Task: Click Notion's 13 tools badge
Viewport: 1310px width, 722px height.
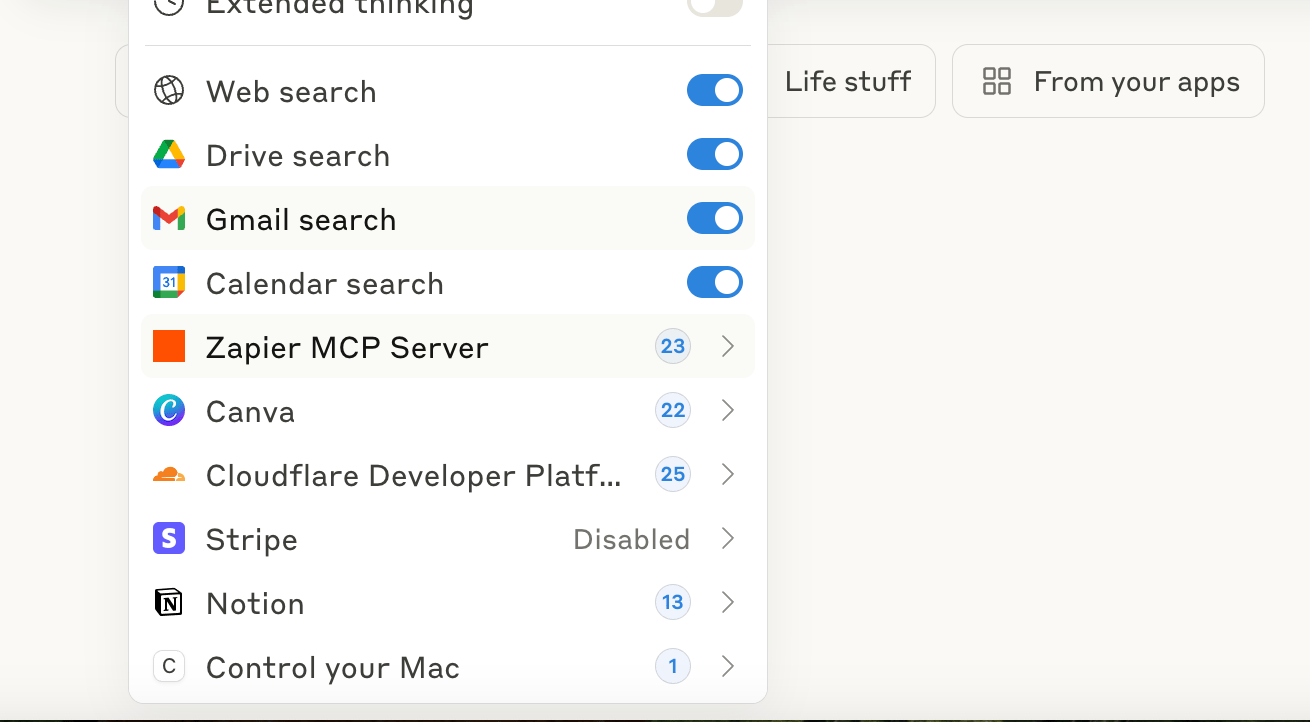Action: pyautogui.click(x=673, y=602)
